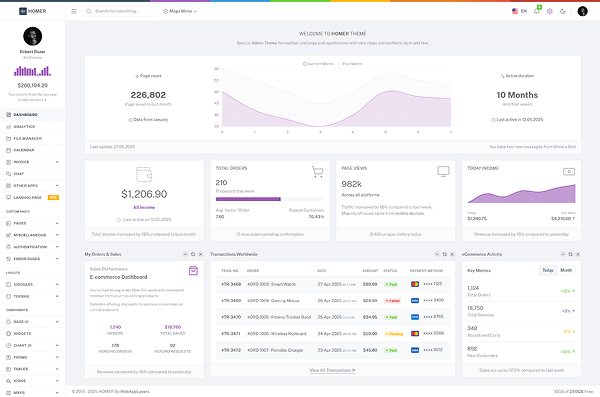Open the settings gear icon in header

pos(549,11)
